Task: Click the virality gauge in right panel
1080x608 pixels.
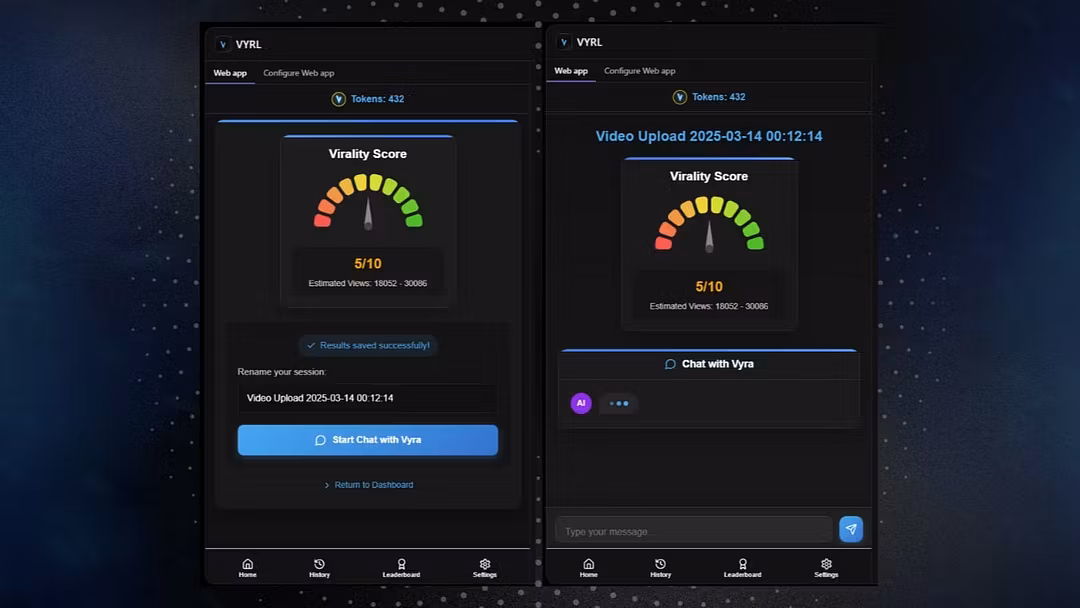Action: [x=709, y=224]
